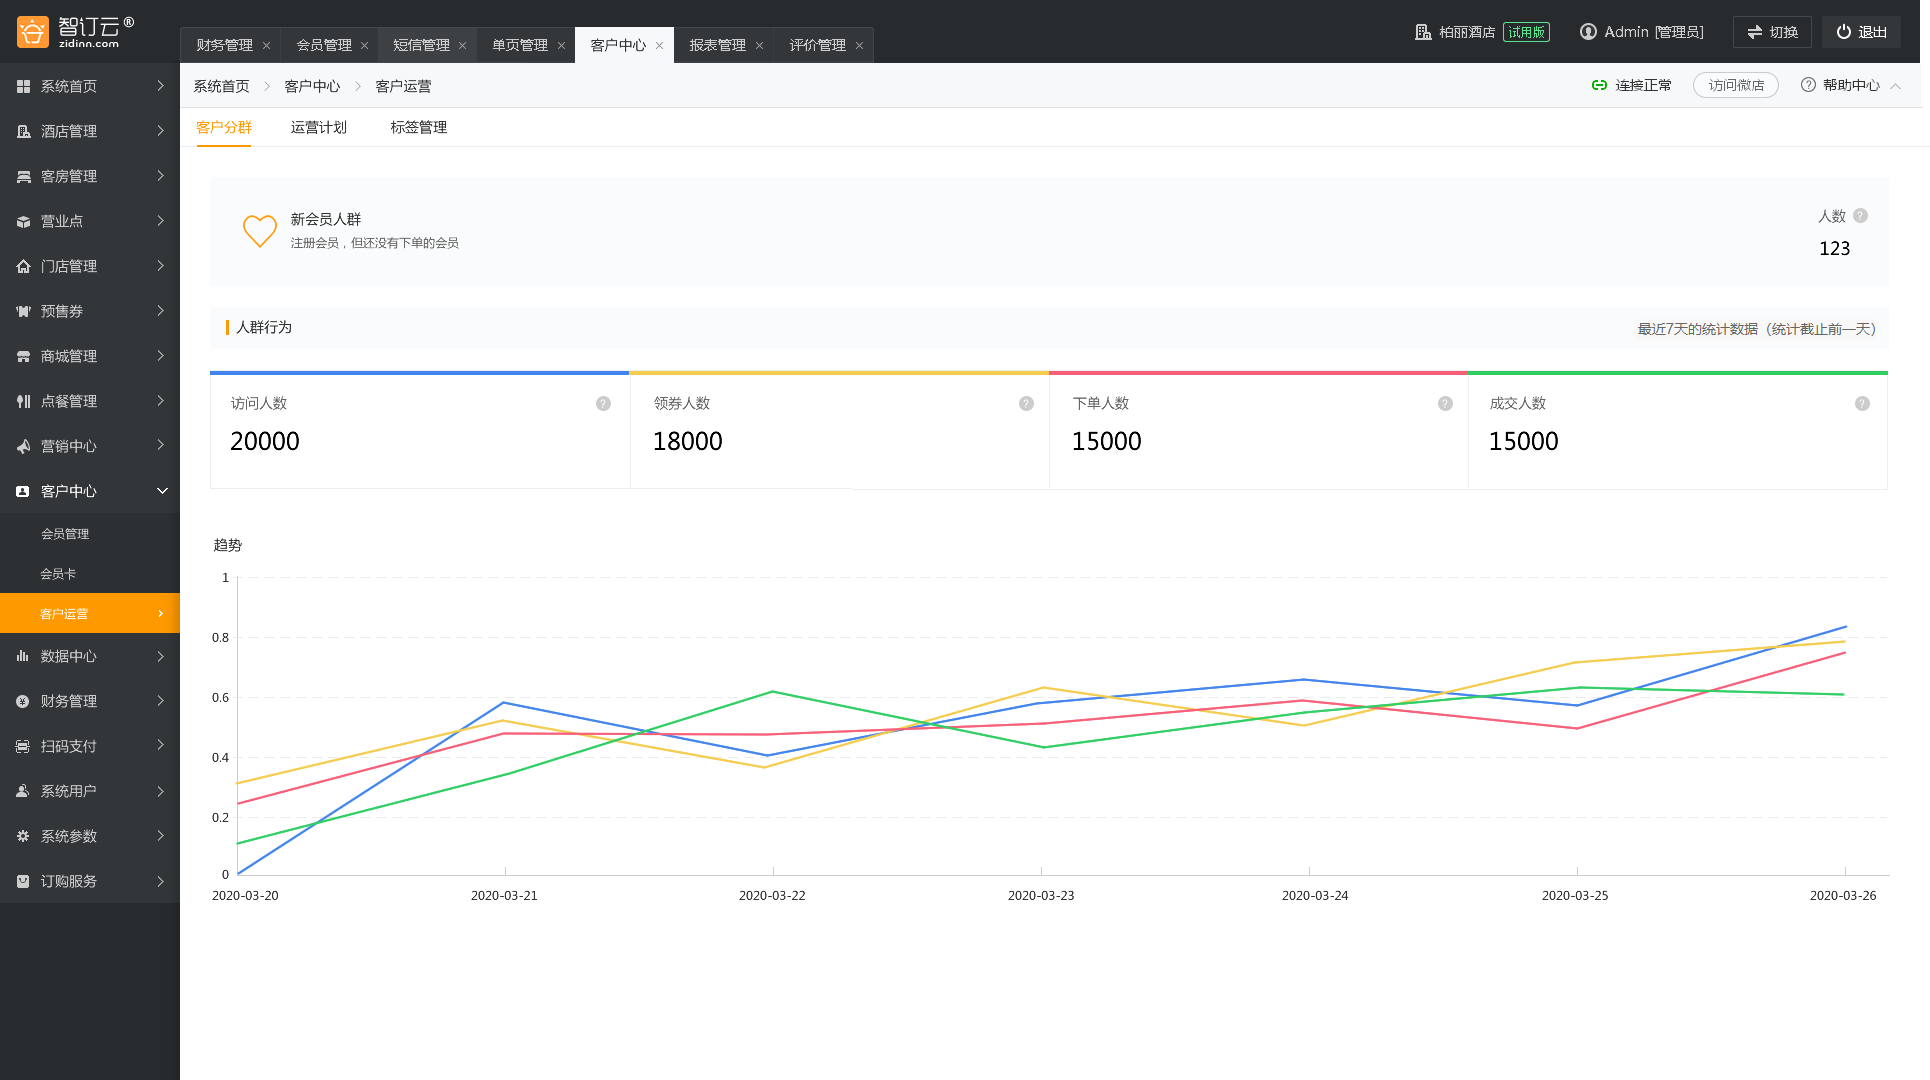
Task: Click the 客房管理 bed icon in sidebar
Action: 23,176
